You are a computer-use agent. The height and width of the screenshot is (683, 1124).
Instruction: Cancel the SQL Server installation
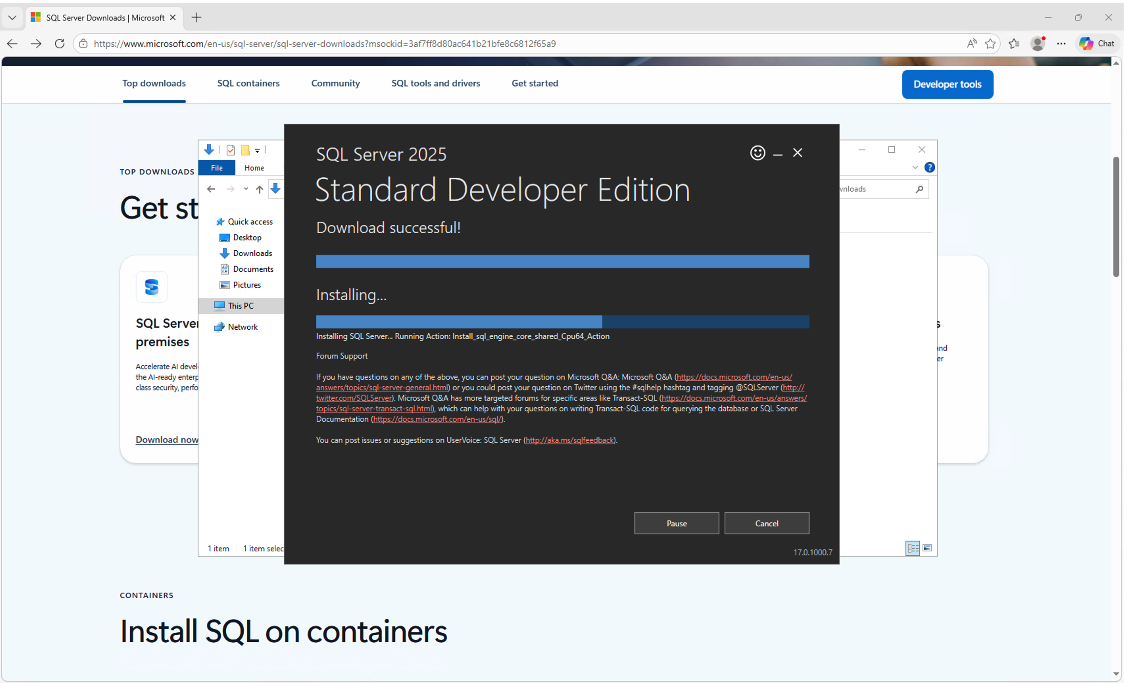[x=766, y=523]
